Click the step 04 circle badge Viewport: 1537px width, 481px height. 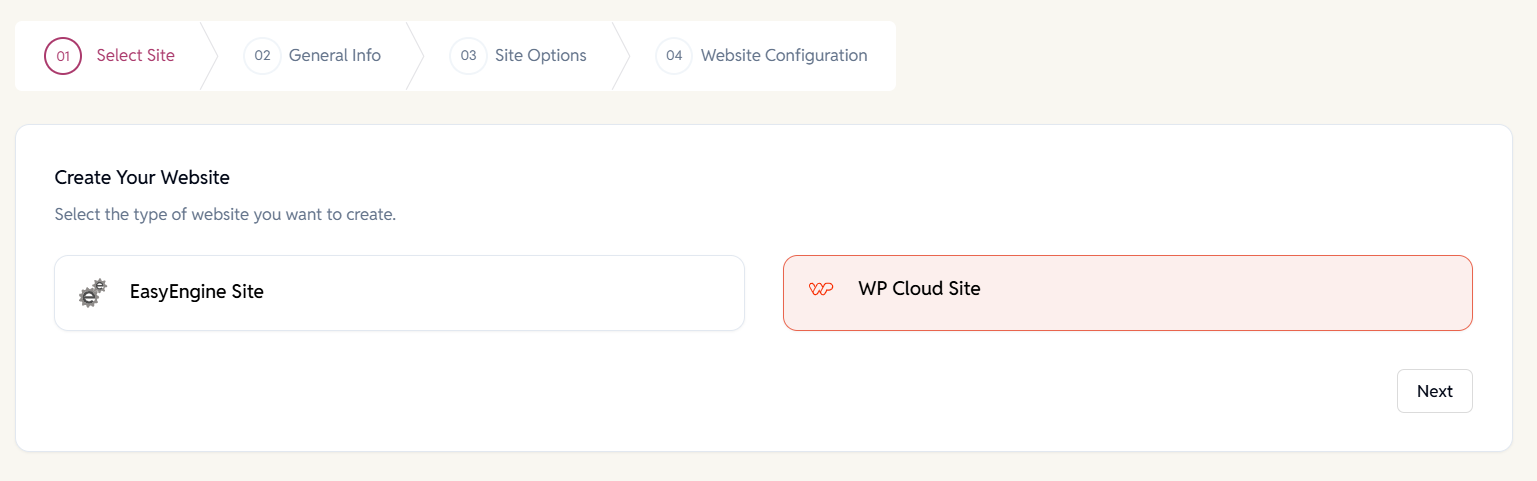pyautogui.click(x=674, y=56)
